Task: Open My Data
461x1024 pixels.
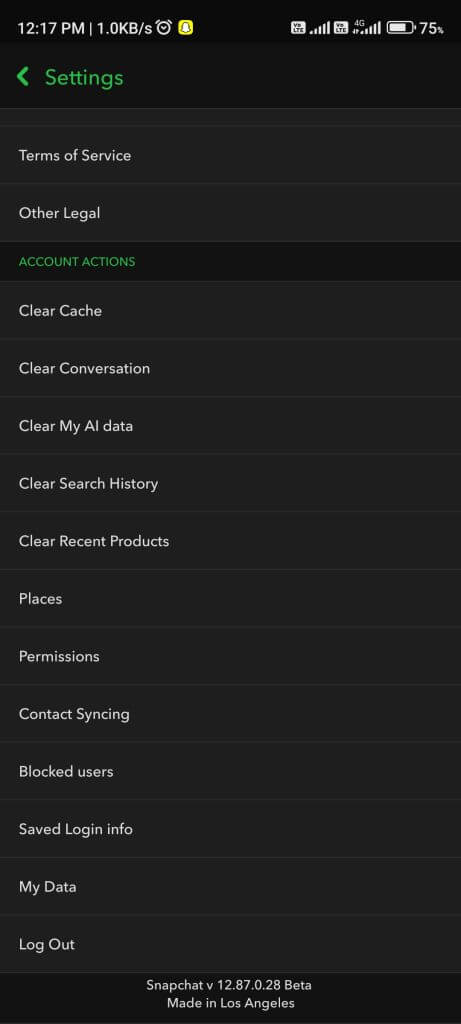Action: point(230,887)
